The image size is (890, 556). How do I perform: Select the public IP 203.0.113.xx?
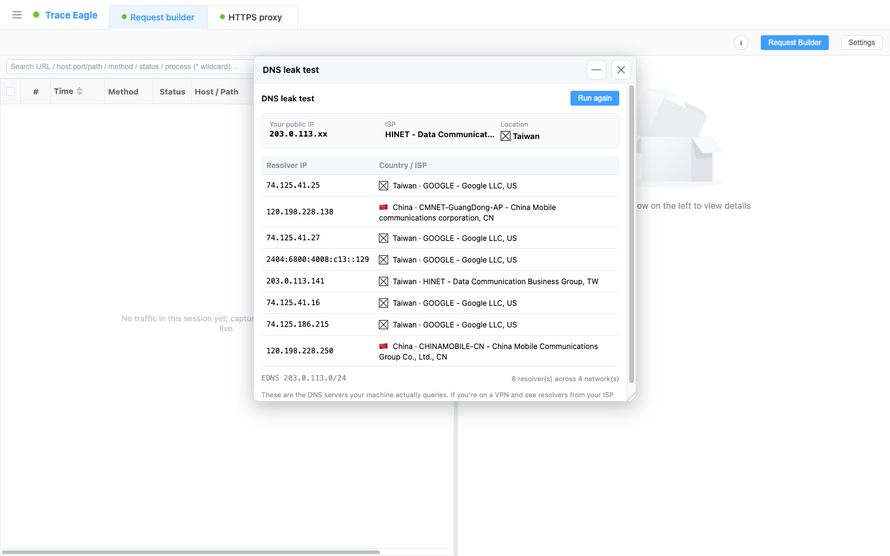tap(298, 134)
